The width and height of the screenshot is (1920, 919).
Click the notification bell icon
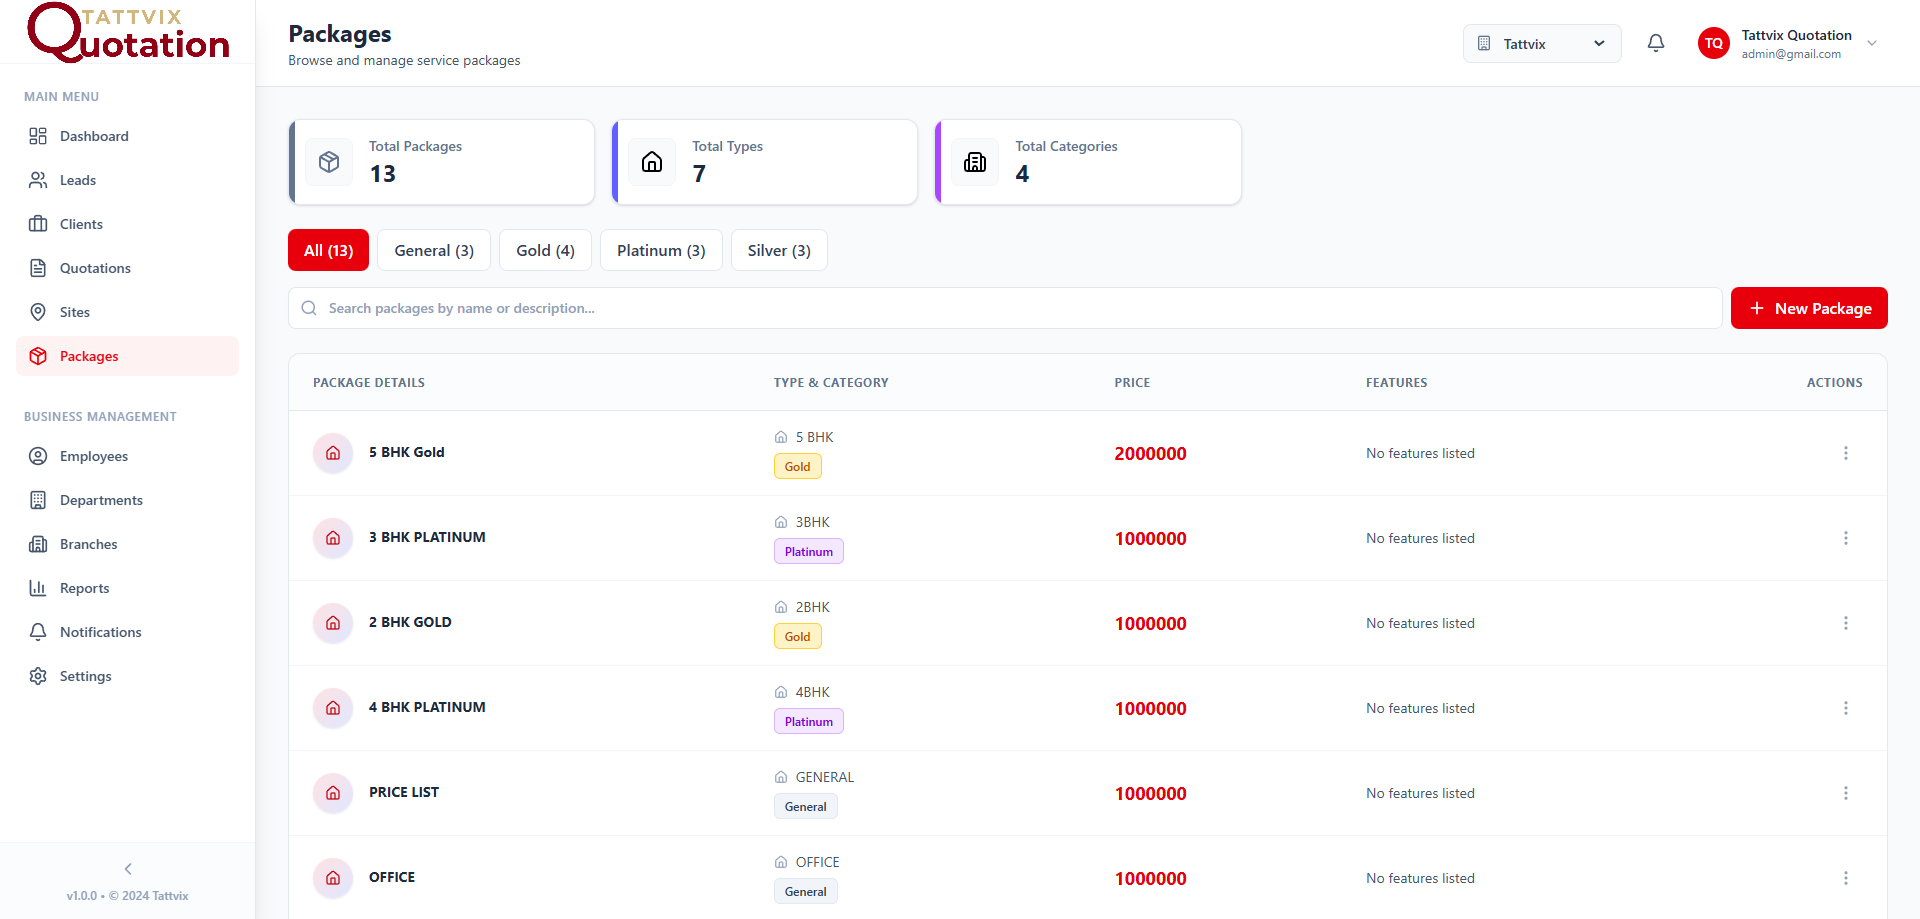pos(1656,43)
